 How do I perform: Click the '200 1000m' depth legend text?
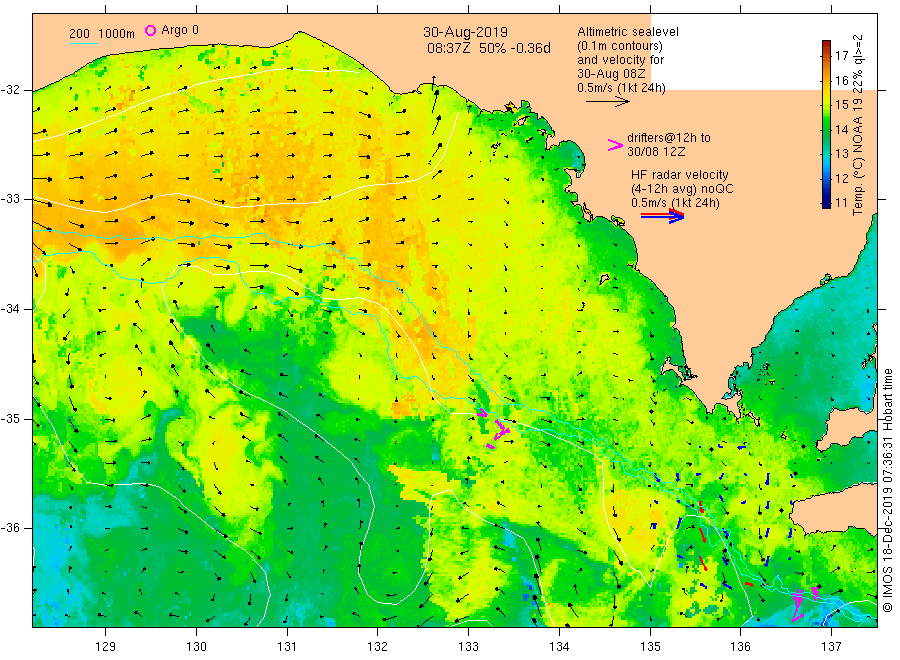click(x=102, y=34)
